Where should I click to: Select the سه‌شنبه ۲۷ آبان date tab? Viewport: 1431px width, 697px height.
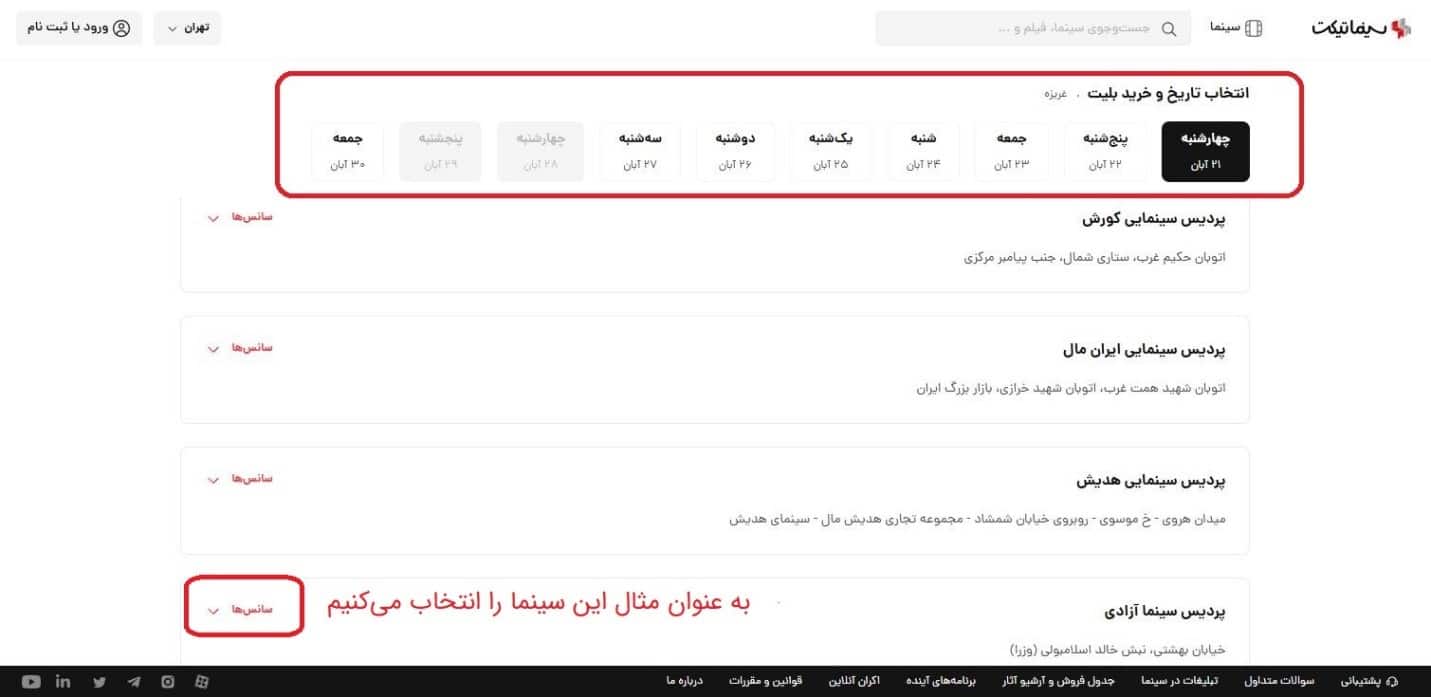pos(640,152)
